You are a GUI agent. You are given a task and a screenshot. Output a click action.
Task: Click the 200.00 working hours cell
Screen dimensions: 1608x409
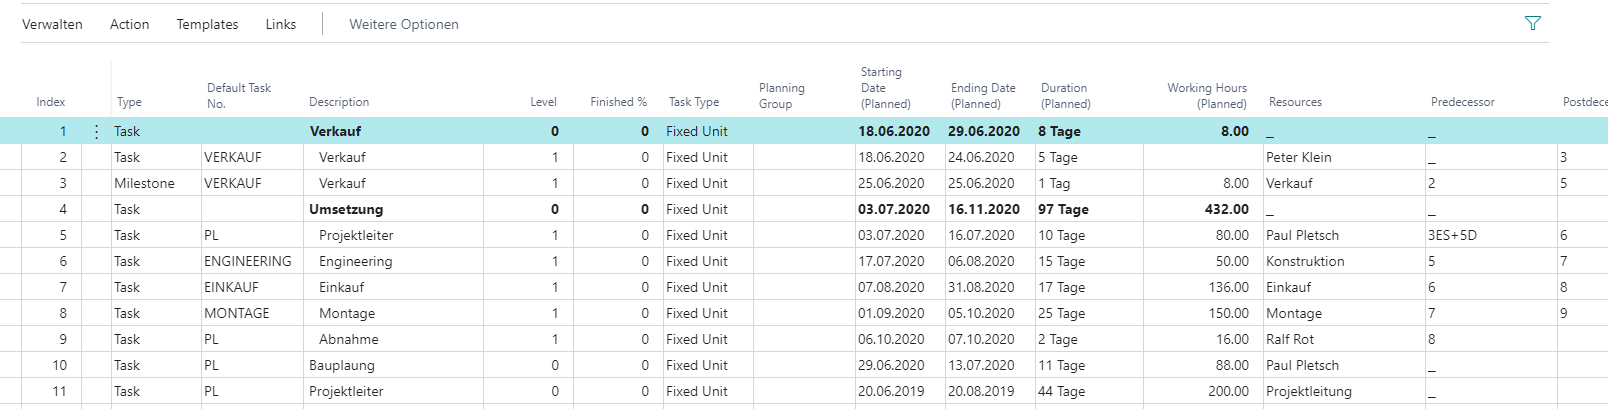coord(1228,391)
